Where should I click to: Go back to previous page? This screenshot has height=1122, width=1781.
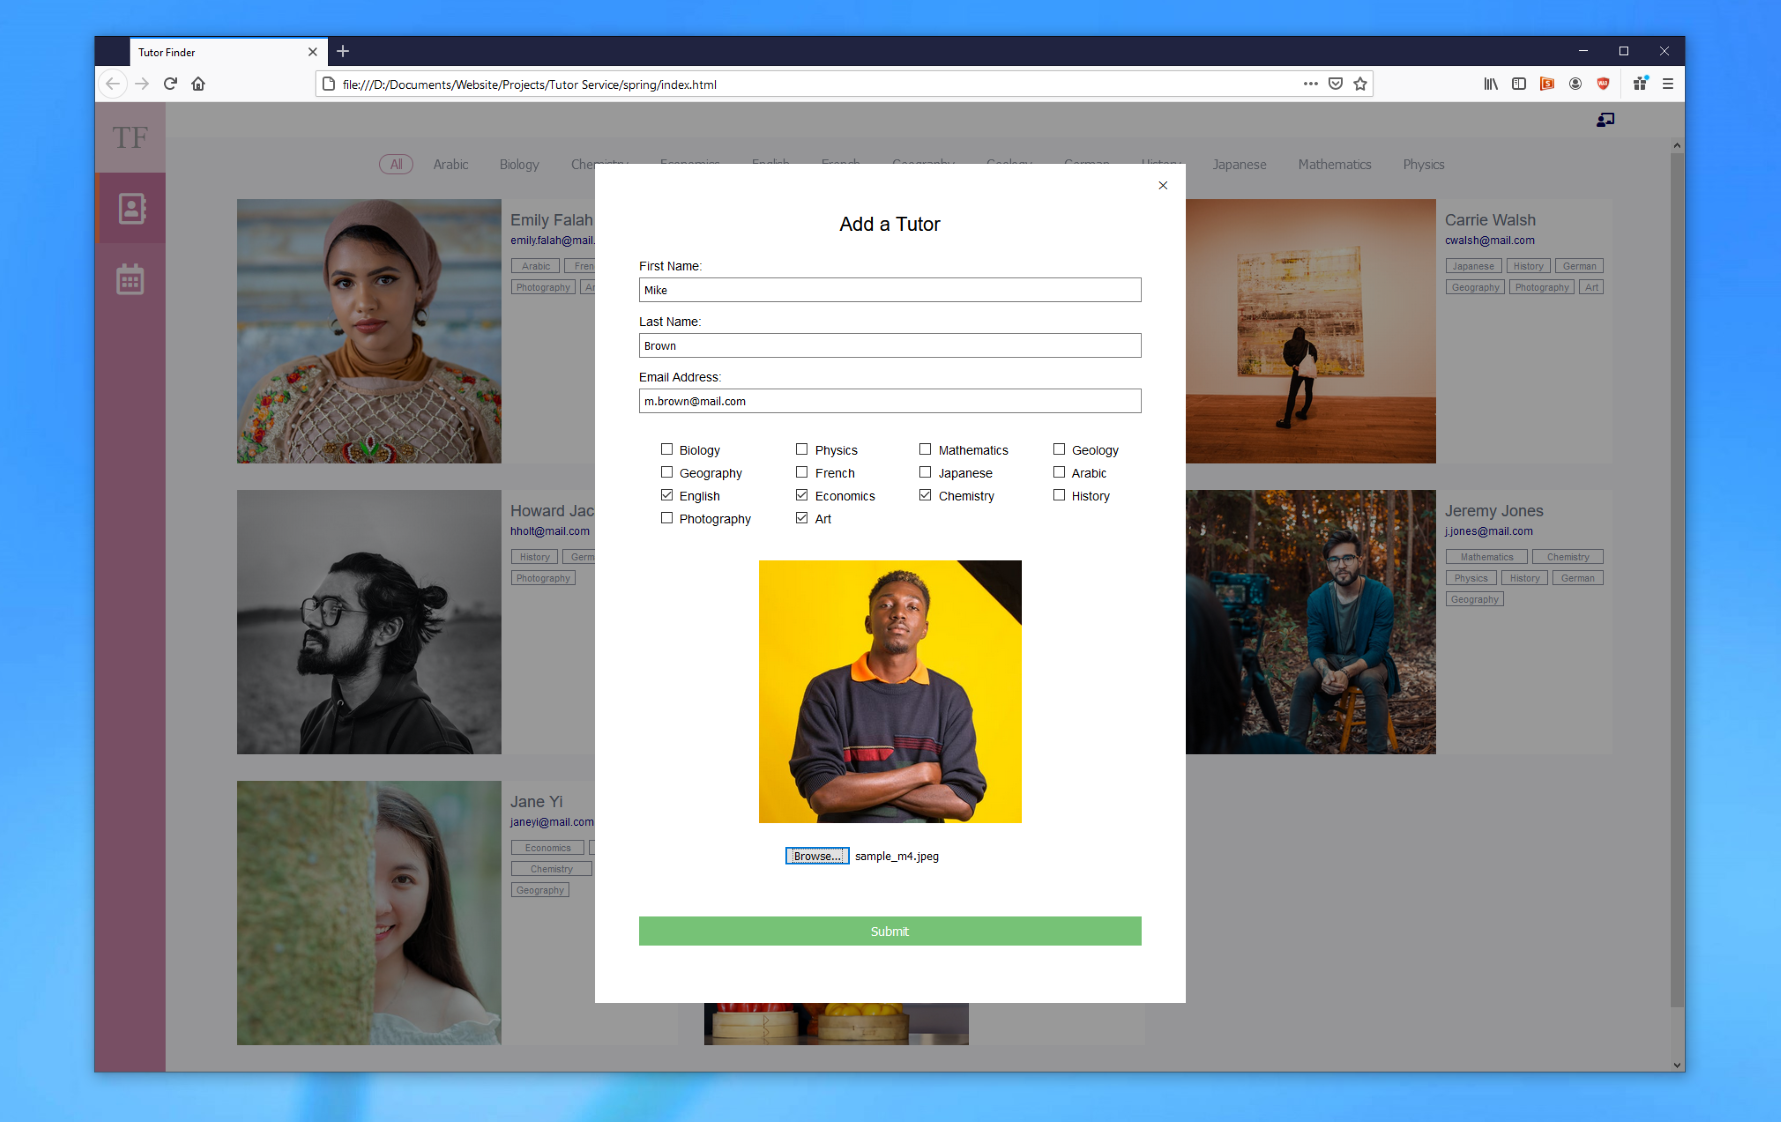tap(114, 84)
